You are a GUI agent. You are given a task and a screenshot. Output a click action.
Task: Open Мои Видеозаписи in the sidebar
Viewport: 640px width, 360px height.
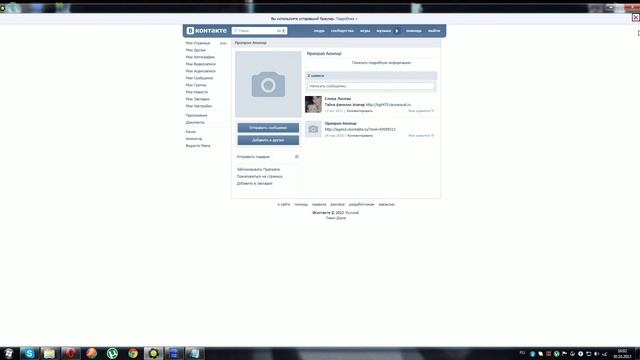click(200, 64)
